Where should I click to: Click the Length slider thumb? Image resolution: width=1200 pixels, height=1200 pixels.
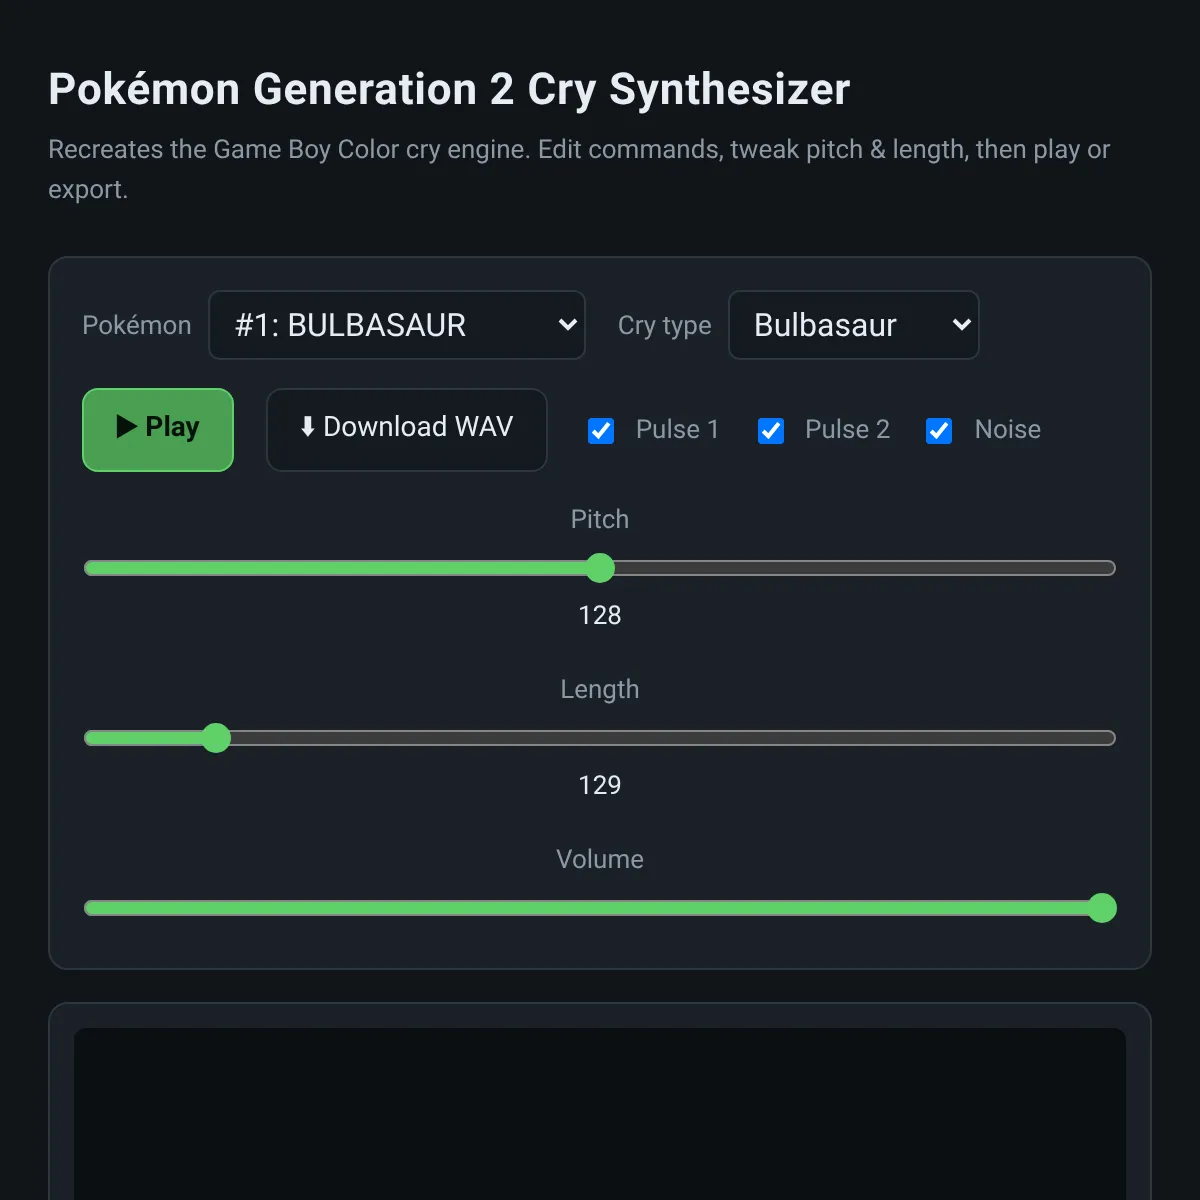point(216,738)
